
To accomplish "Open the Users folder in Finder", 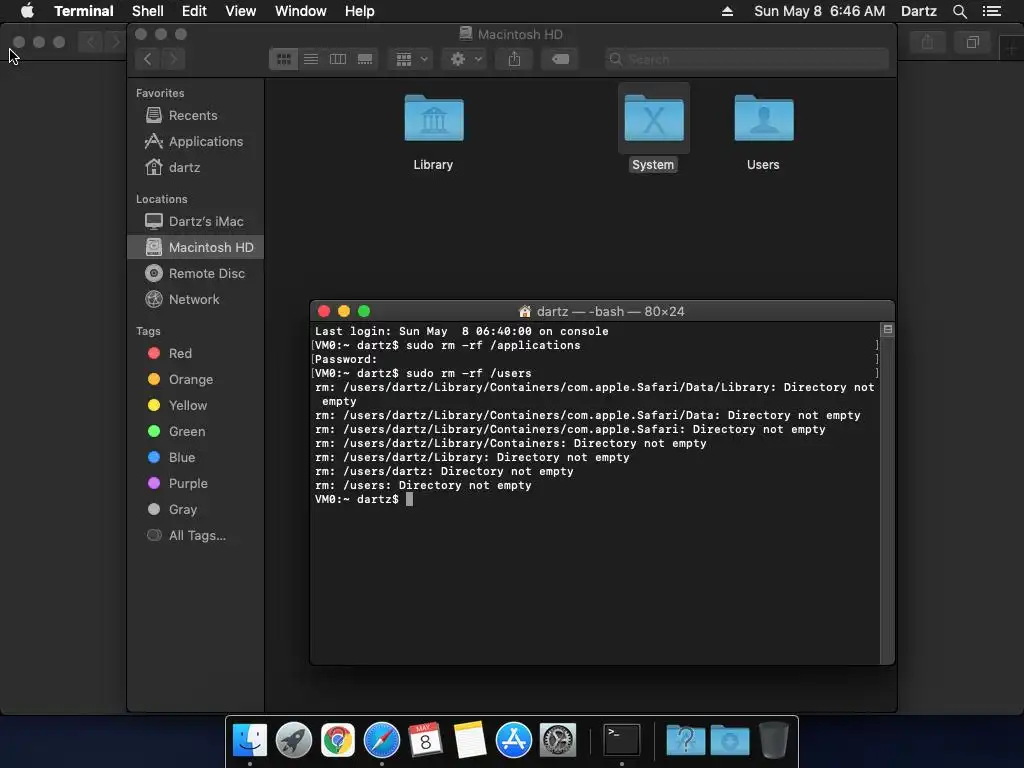I will tap(763, 119).
